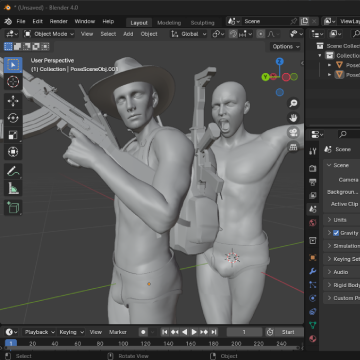Viewport: 360px width, 360px height.
Task: Select the Rotate tool
Action: 13,118
